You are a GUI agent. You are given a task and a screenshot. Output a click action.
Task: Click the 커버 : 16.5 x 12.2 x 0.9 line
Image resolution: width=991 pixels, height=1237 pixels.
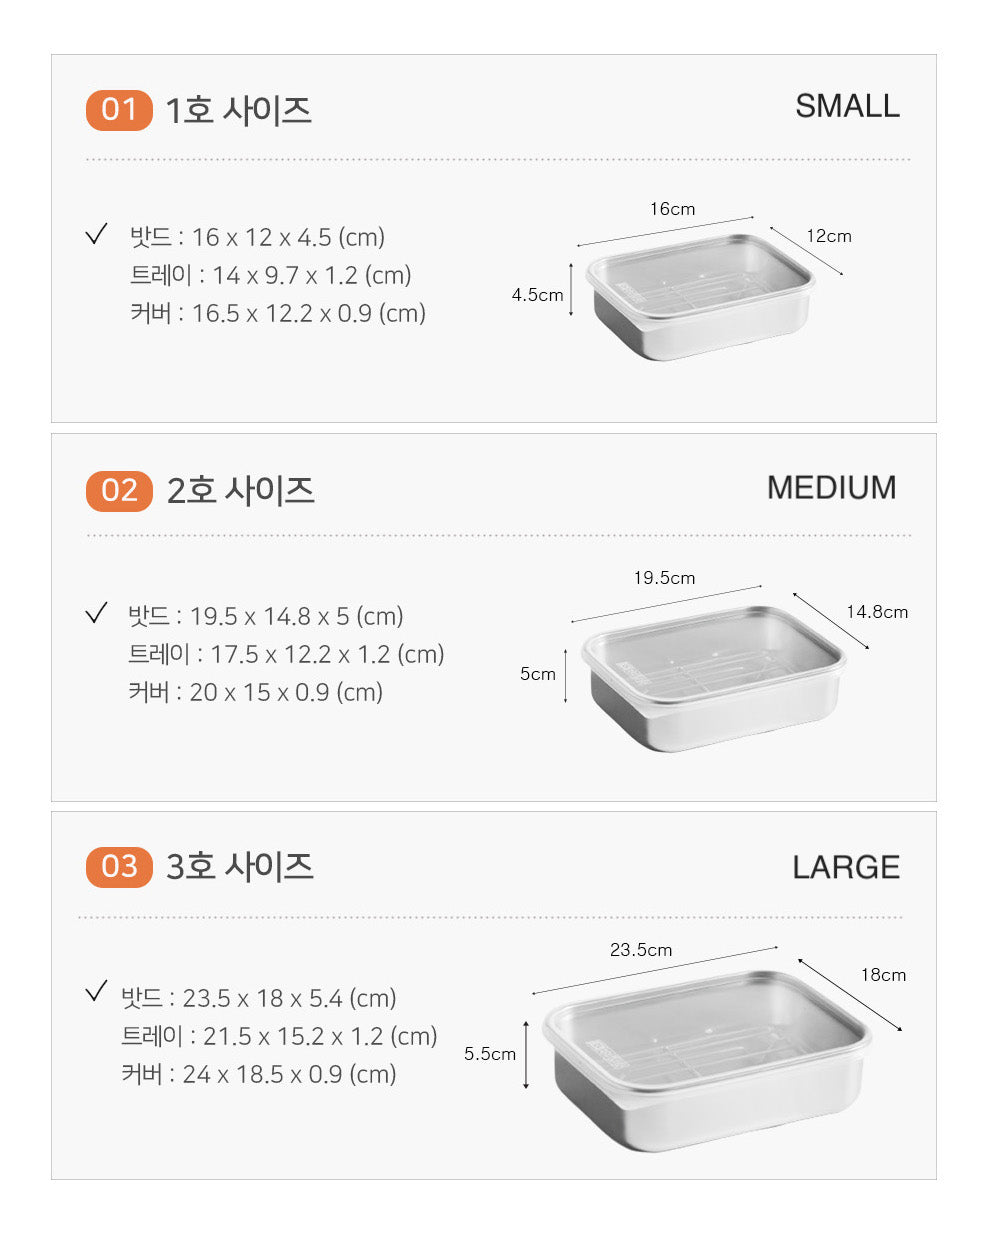coord(278,313)
